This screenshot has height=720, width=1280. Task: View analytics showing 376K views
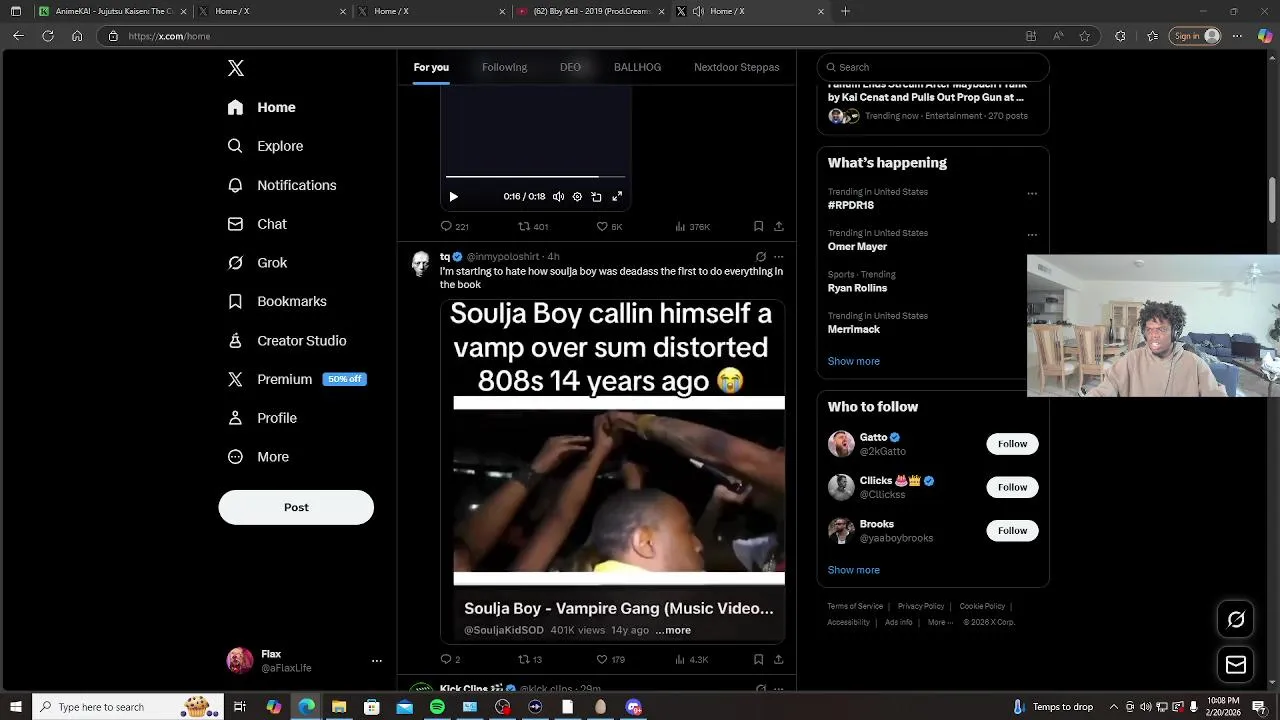click(692, 227)
